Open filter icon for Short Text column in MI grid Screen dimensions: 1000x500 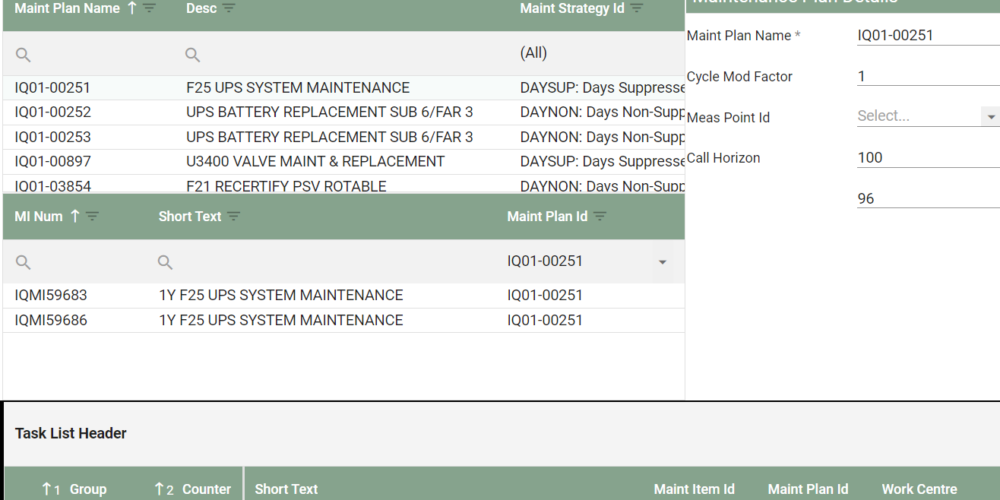[x=234, y=216]
